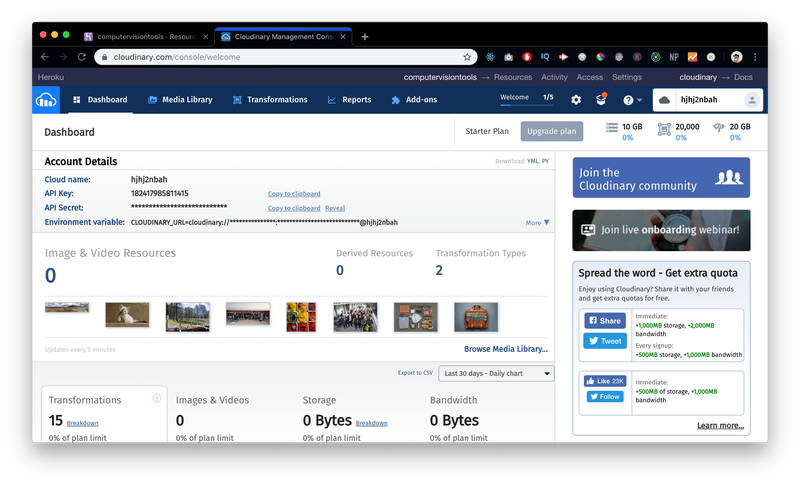Open the Add-ons tab
This screenshot has height=485, width=800.
(x=414, y=100)
